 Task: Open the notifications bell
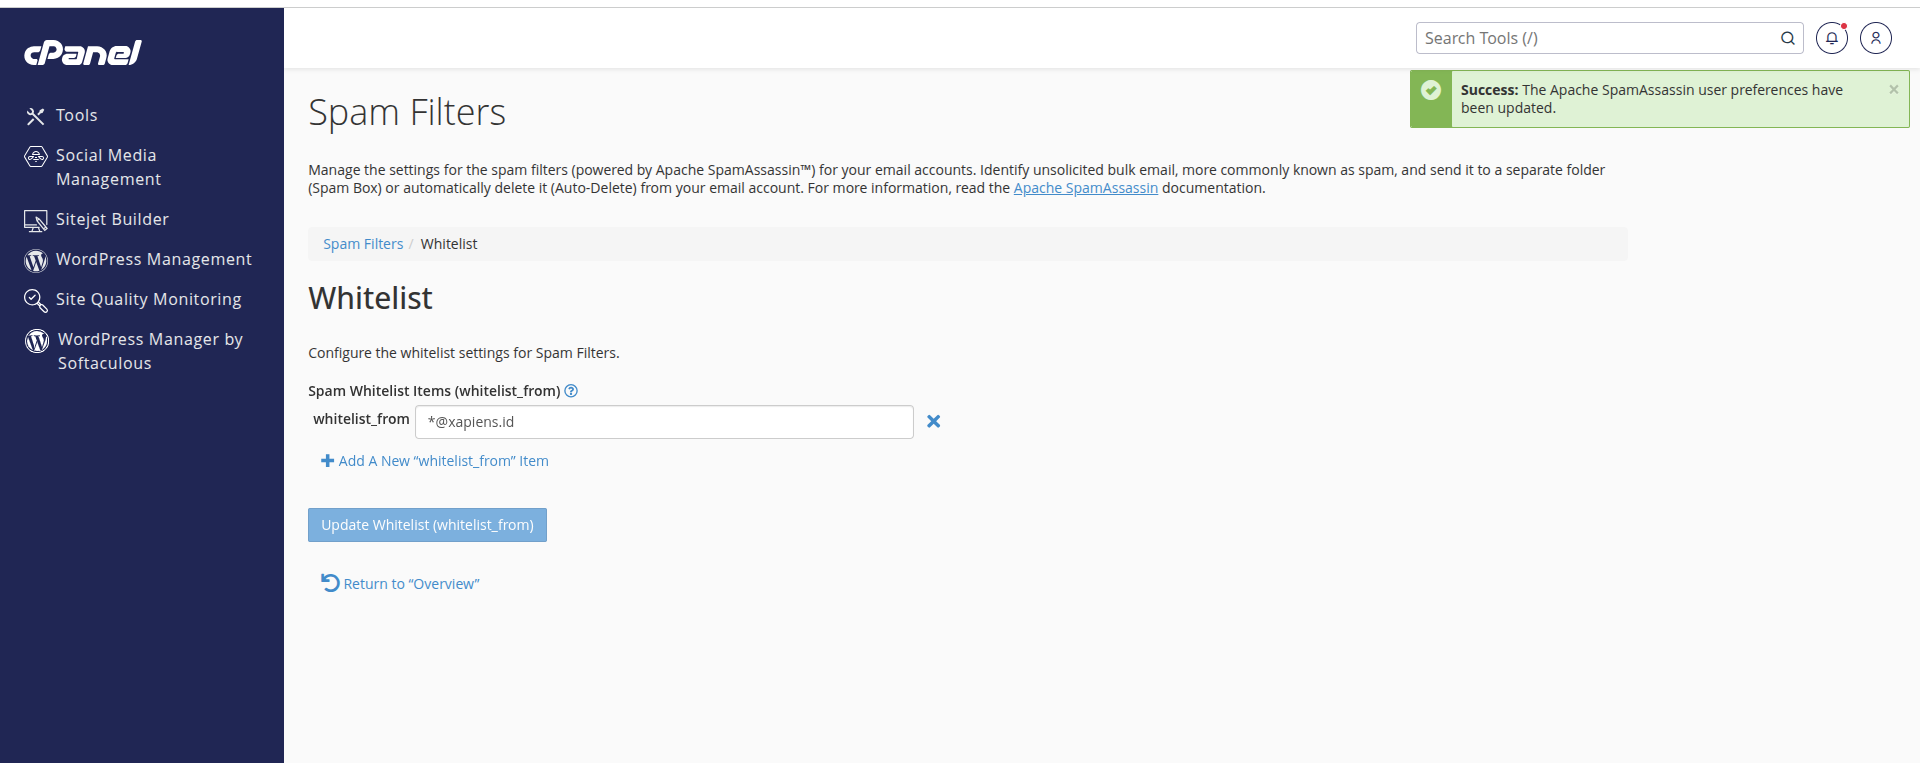tap(1832, 38)
